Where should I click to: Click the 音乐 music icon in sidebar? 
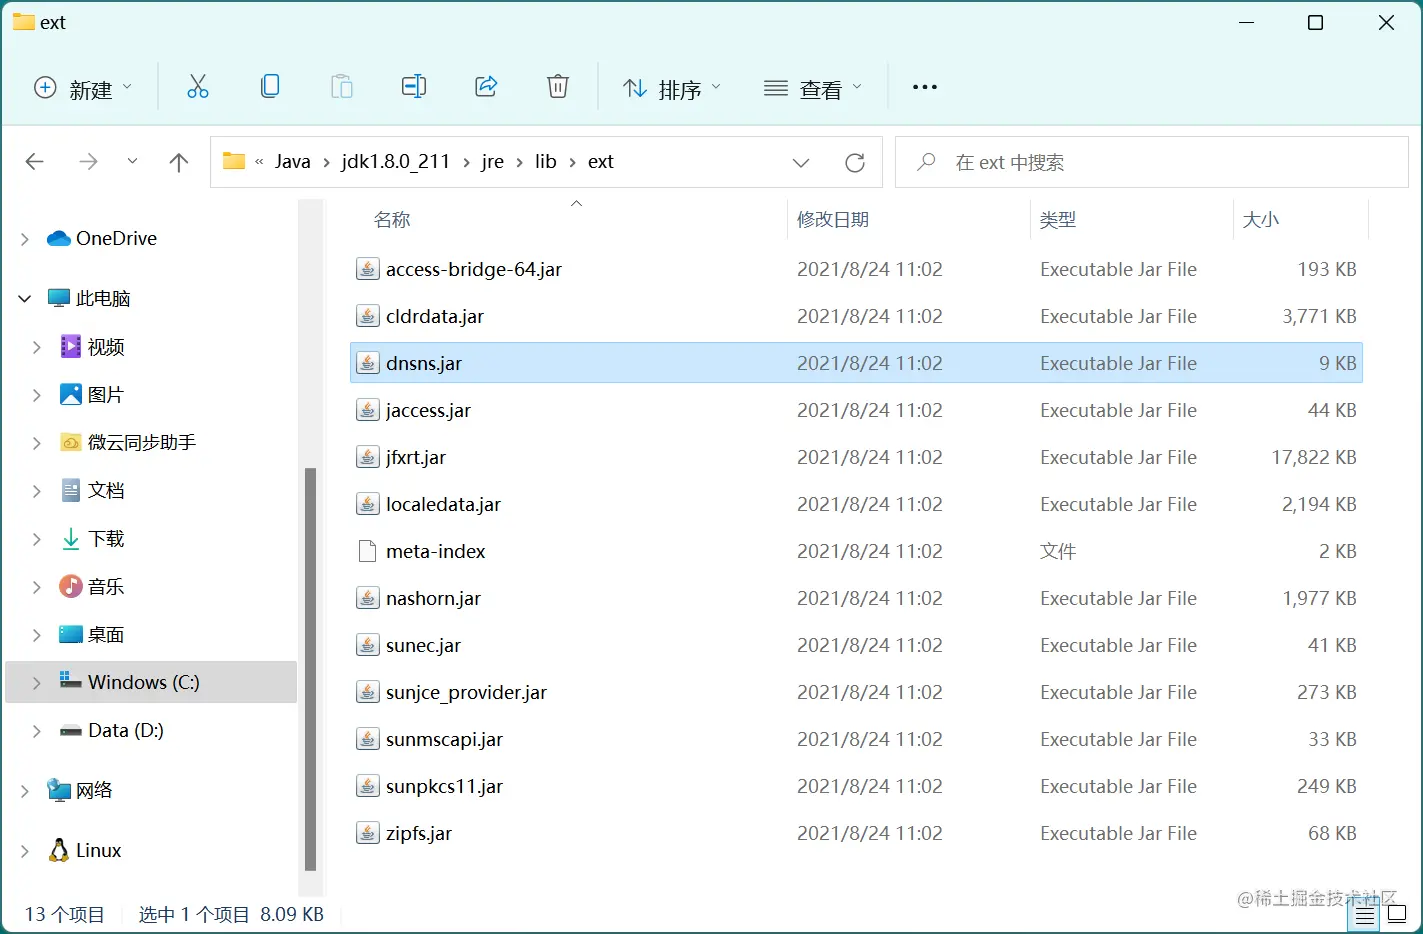[71, 586]
